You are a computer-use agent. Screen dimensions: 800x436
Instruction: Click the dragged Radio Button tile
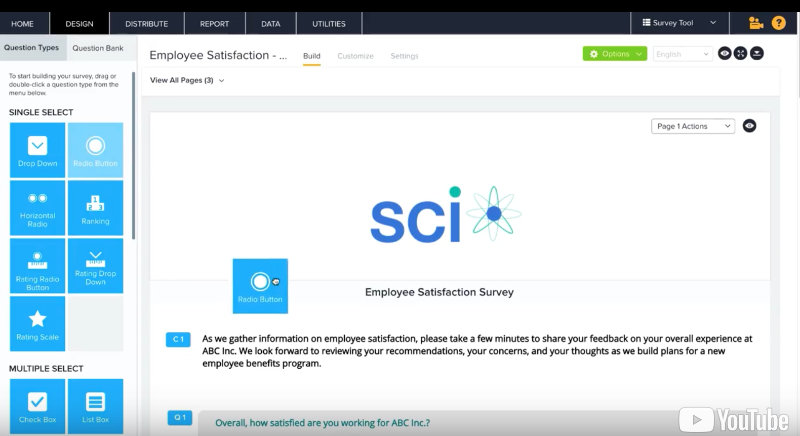coord(260,286)
